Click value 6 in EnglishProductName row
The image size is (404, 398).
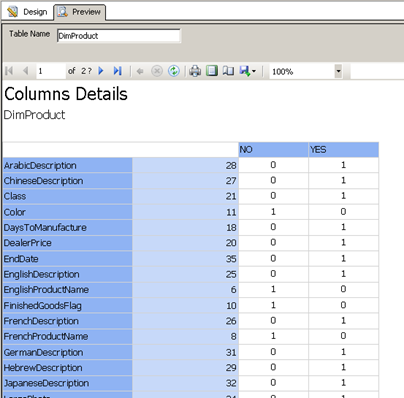pyautogui.click(x=185, y=290)
